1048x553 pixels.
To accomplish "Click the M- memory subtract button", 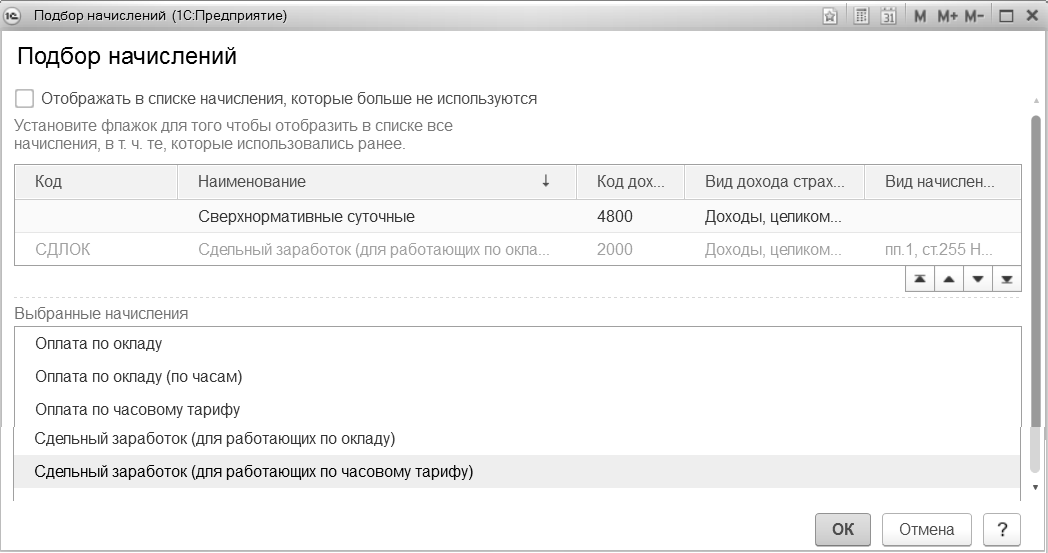I will click(974, 16).
